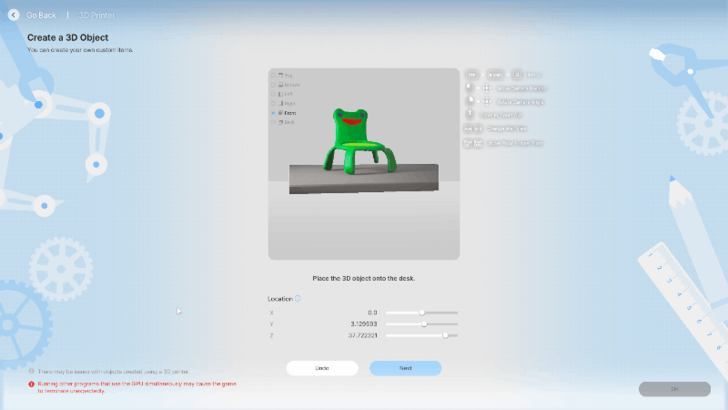
Task: Click the greyed-out OK button
Action: (675, 389)
